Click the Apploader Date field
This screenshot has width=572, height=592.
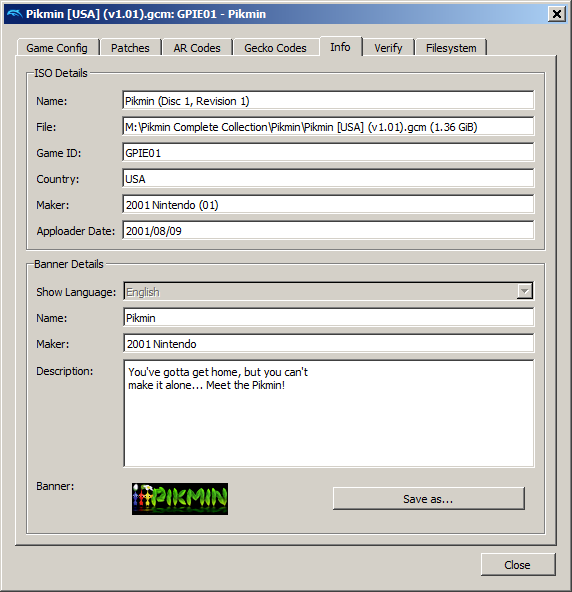point(328,231)
